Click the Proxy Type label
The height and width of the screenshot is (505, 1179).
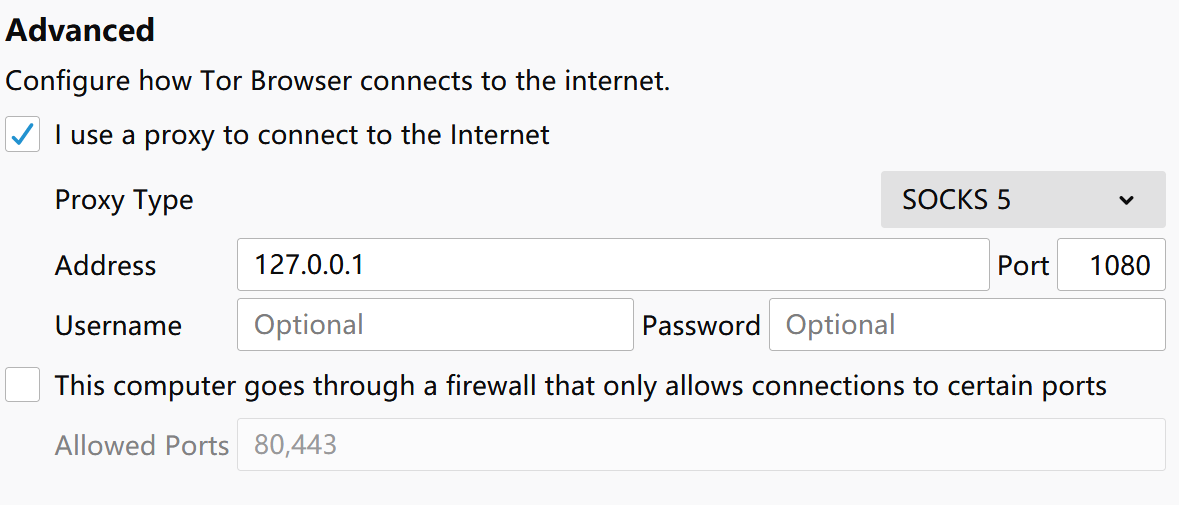(124, 201)
